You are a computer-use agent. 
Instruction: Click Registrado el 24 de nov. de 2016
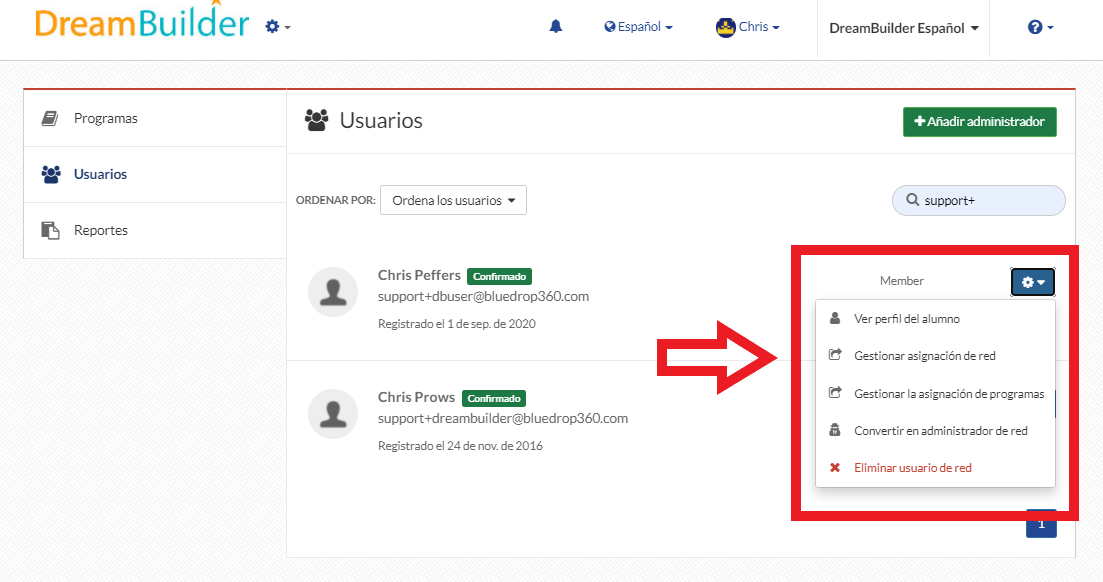(460, 445)
